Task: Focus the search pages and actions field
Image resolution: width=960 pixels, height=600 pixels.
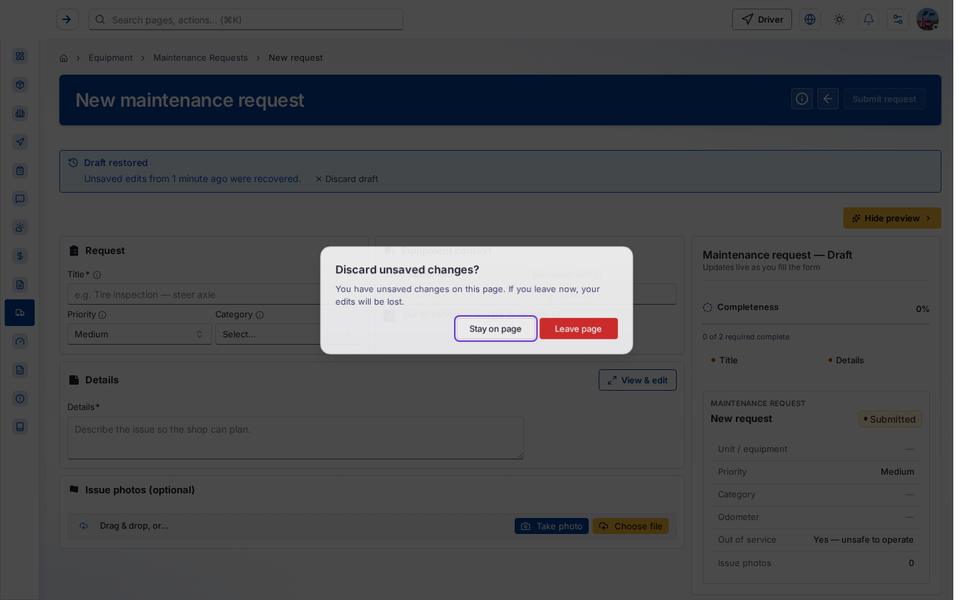Action: [246, 20]
